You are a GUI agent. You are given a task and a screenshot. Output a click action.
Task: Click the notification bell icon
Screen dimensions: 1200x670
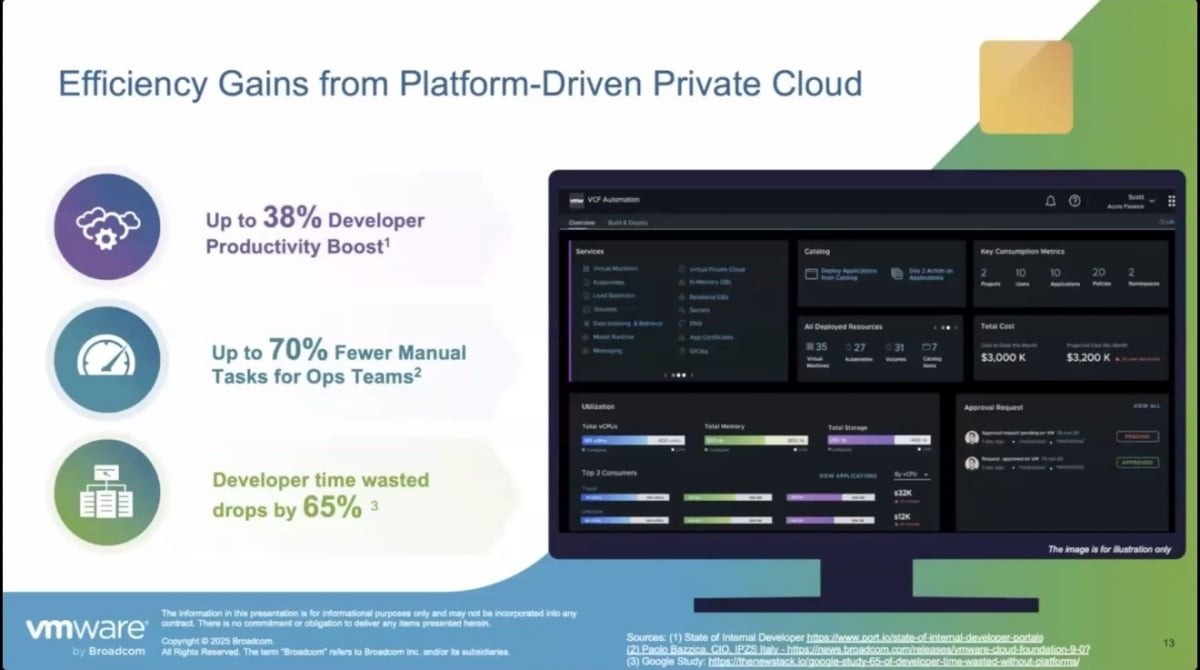coord(1050,201)
